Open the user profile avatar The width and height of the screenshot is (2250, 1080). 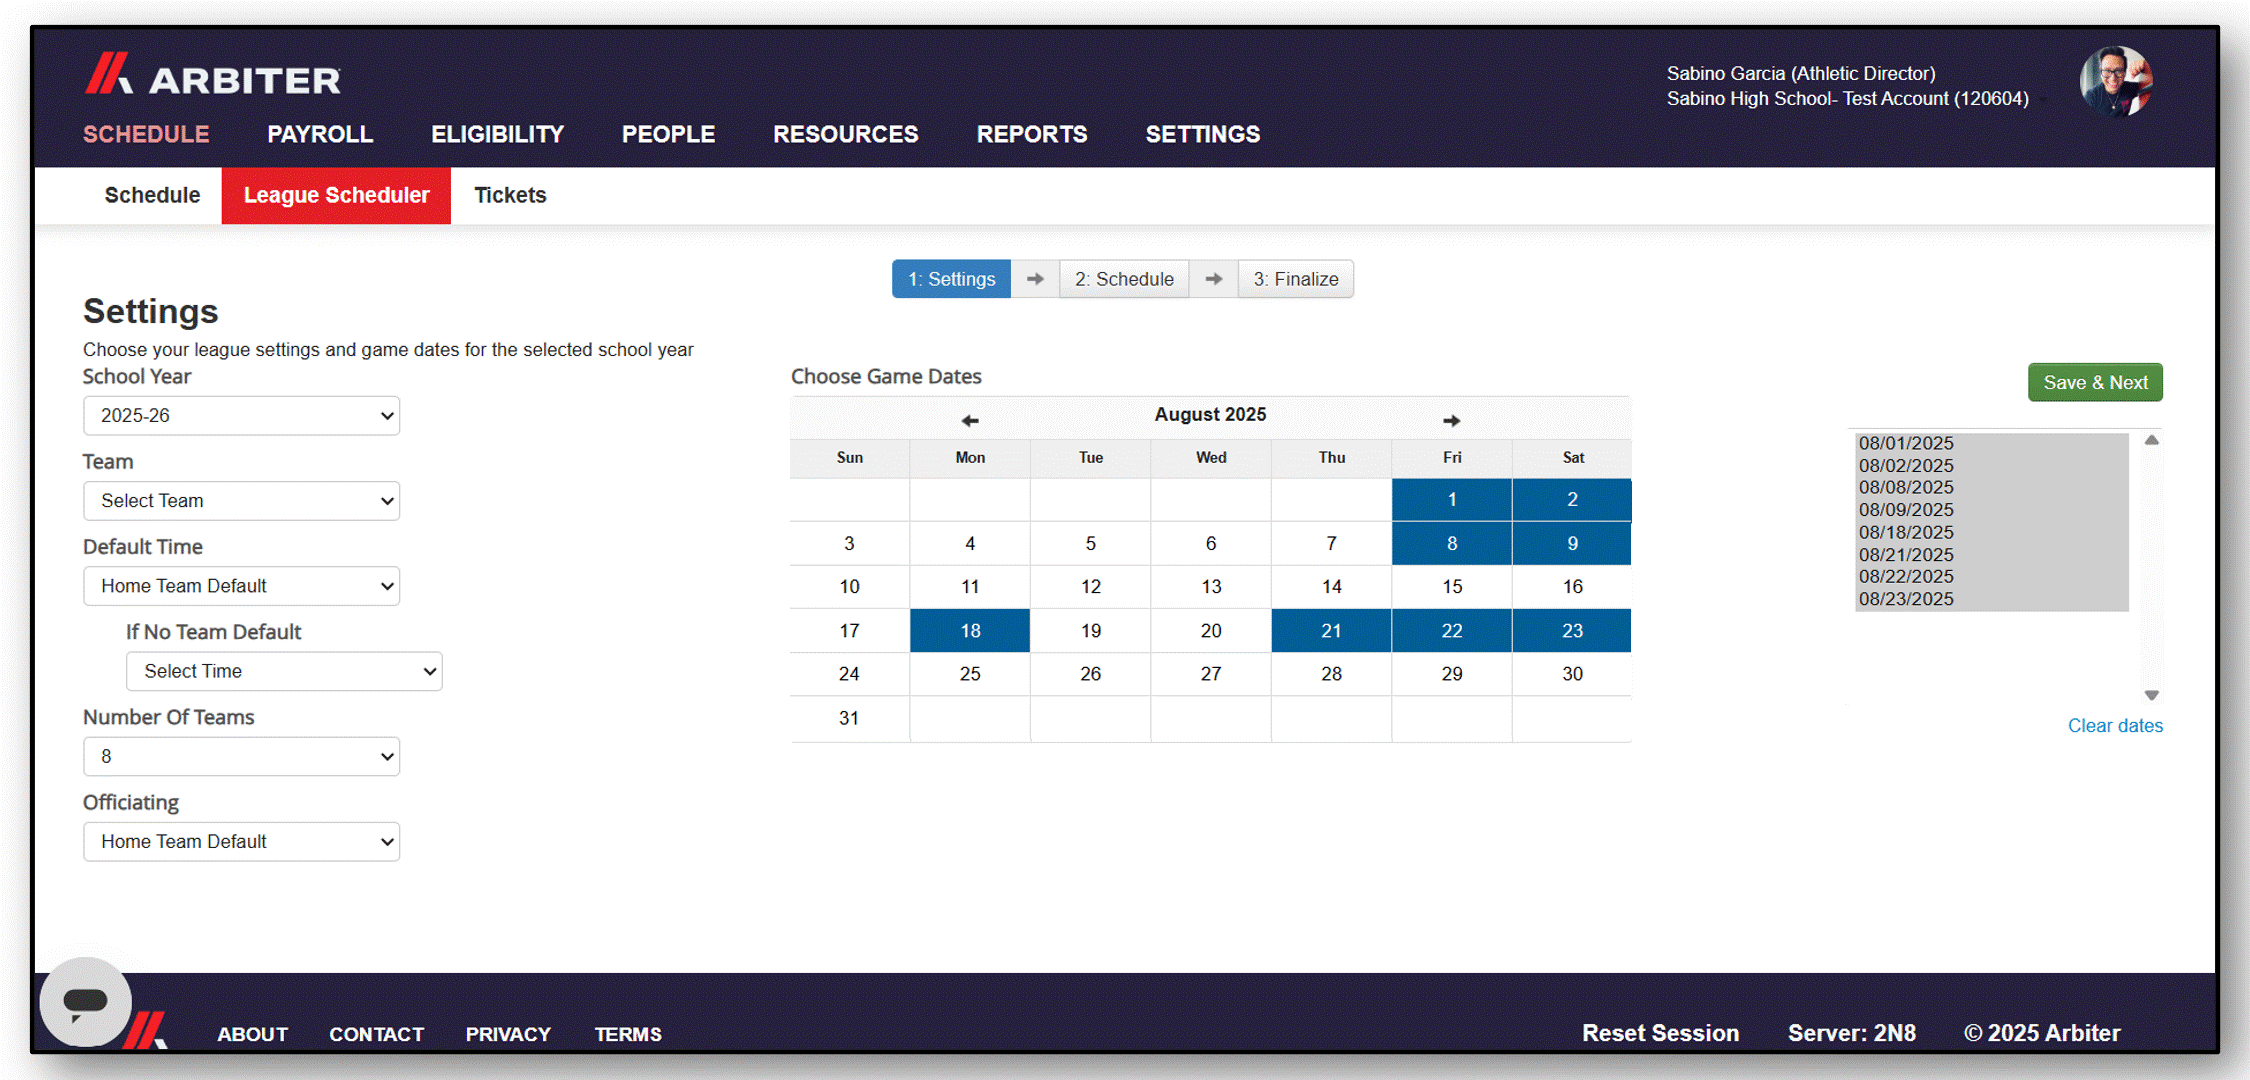coord(2116,82)
